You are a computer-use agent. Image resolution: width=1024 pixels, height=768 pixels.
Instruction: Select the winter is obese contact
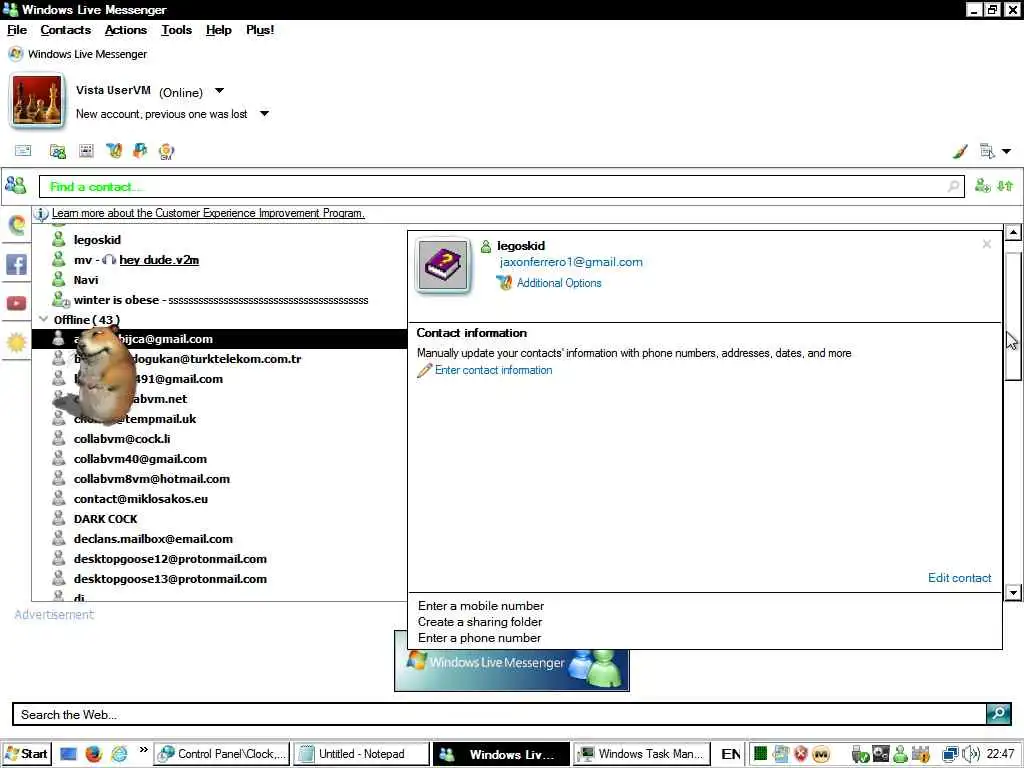pos(219,300)
